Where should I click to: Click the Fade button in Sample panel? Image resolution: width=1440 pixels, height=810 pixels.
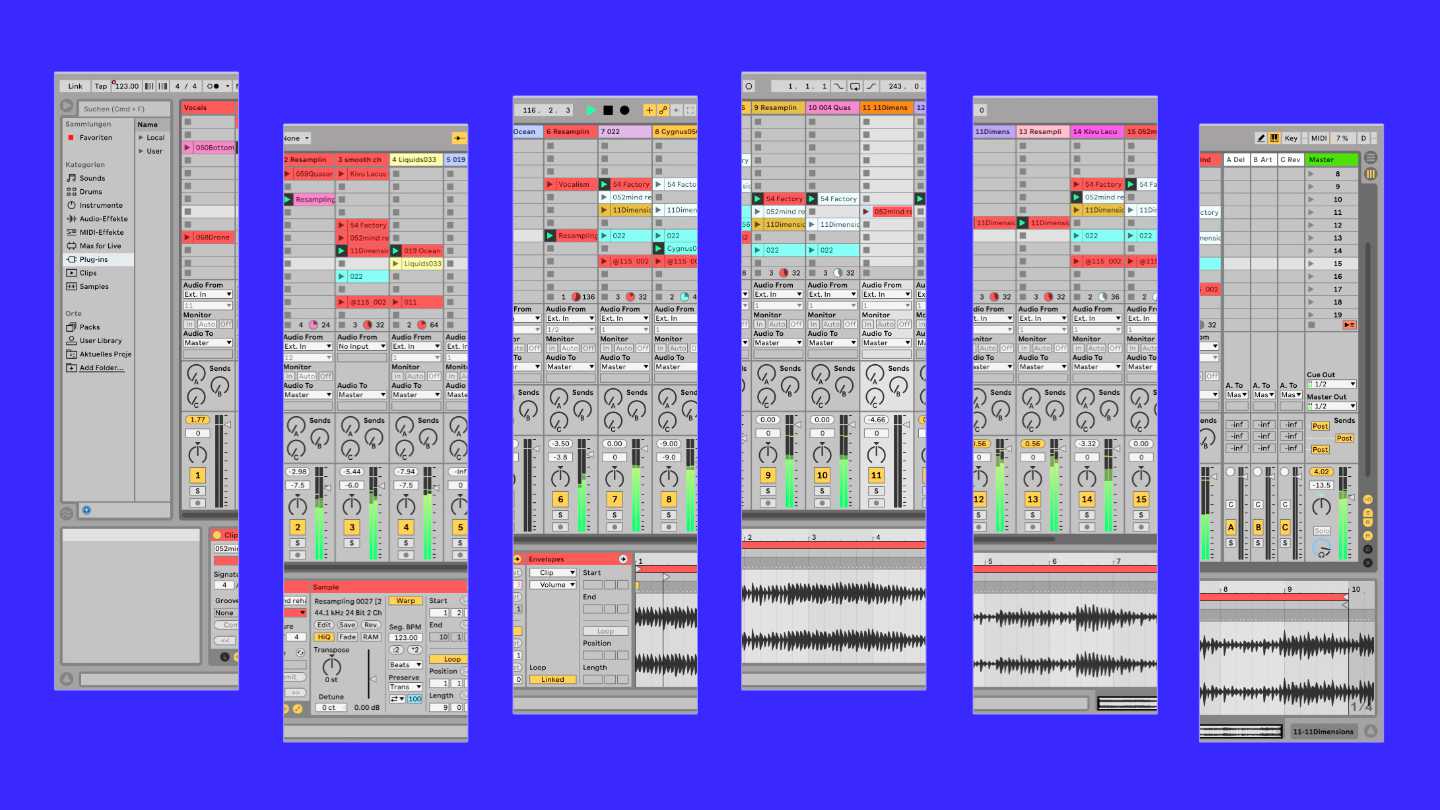pyautogui.click(x=347, y=636)
